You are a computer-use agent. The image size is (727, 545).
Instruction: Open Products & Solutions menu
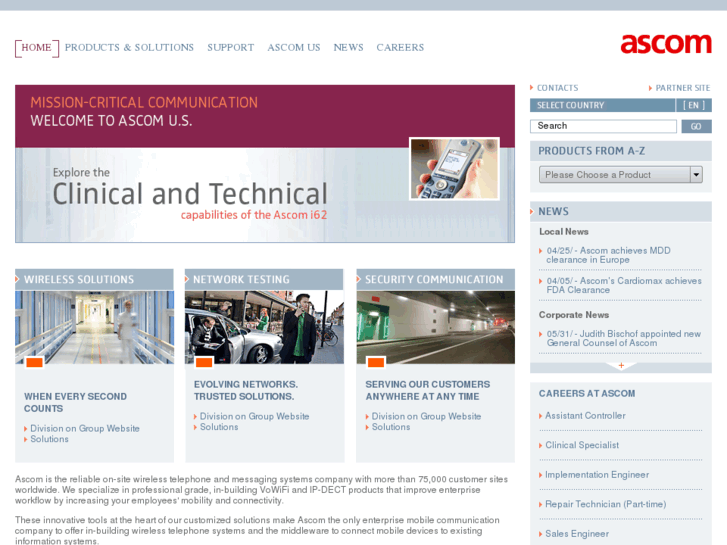[x=129, y=47]
